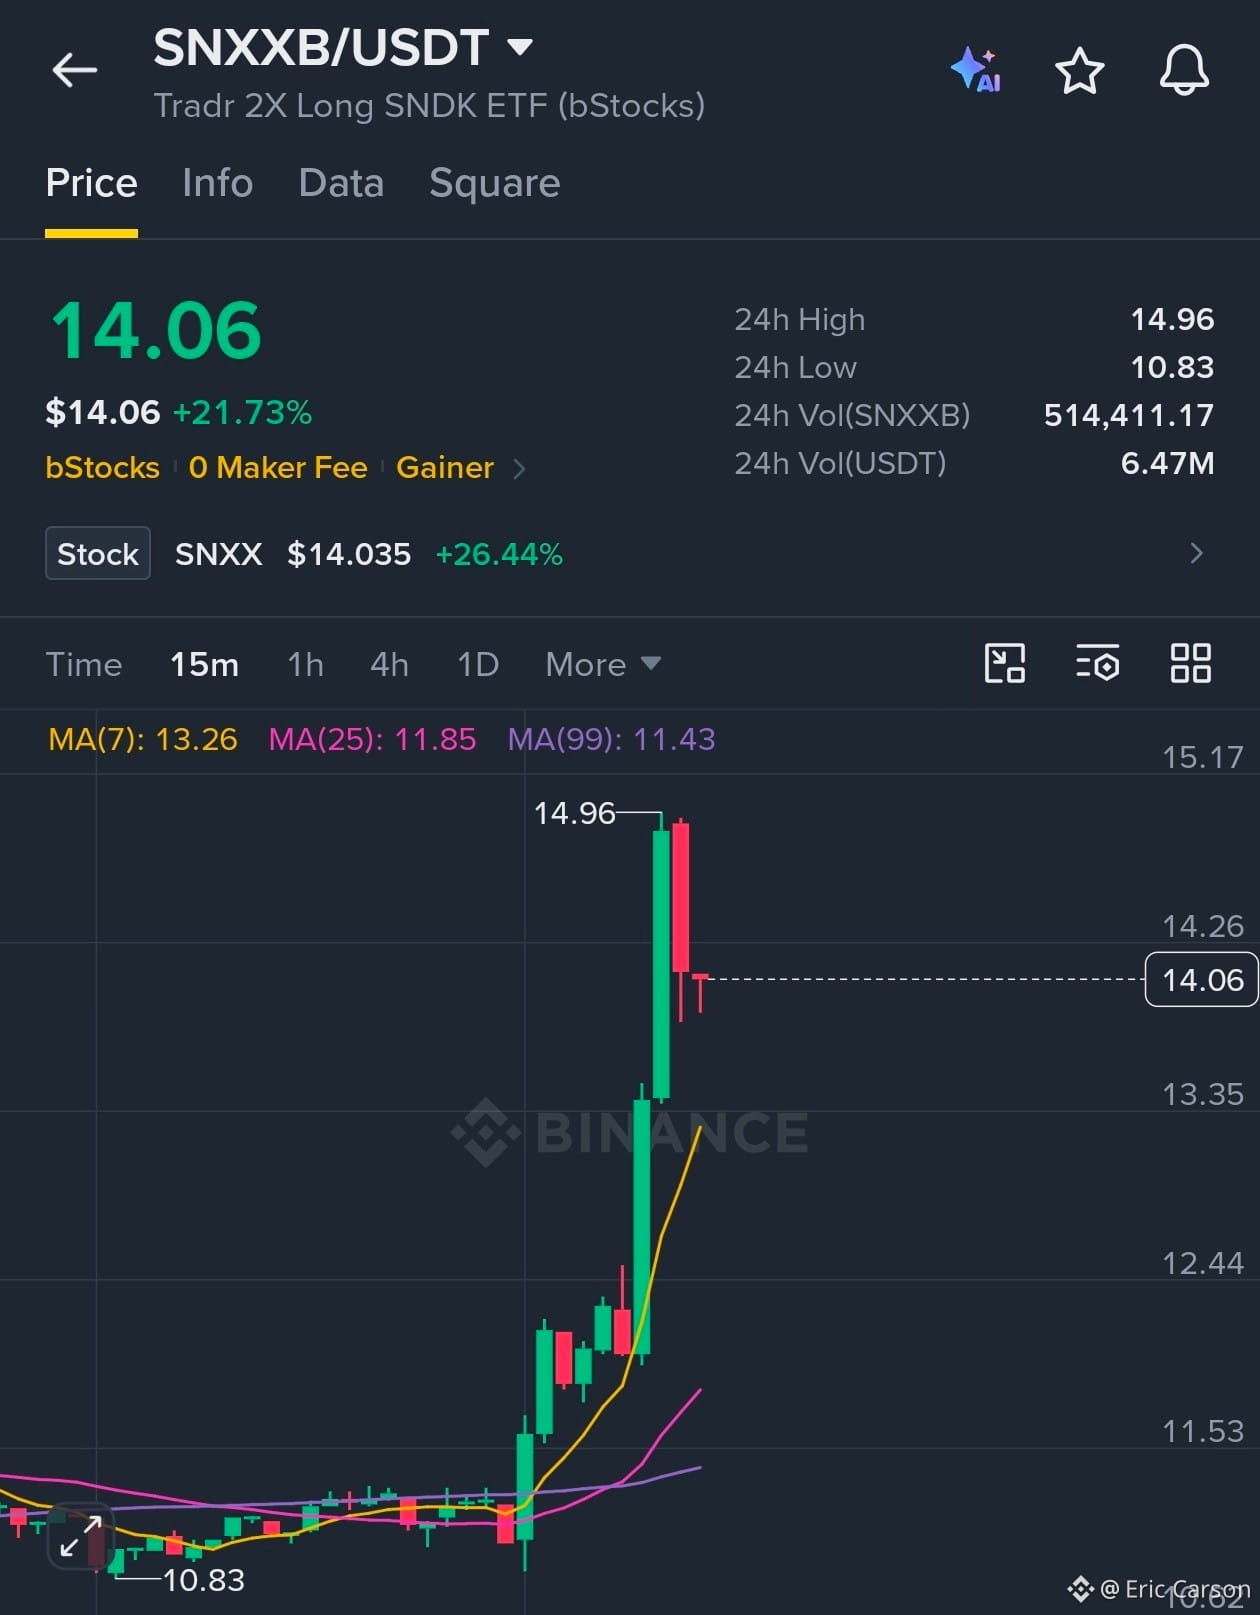Switch to the Price tab
The width and height of the screenshot is (1260, 1615).
(91, 183)
